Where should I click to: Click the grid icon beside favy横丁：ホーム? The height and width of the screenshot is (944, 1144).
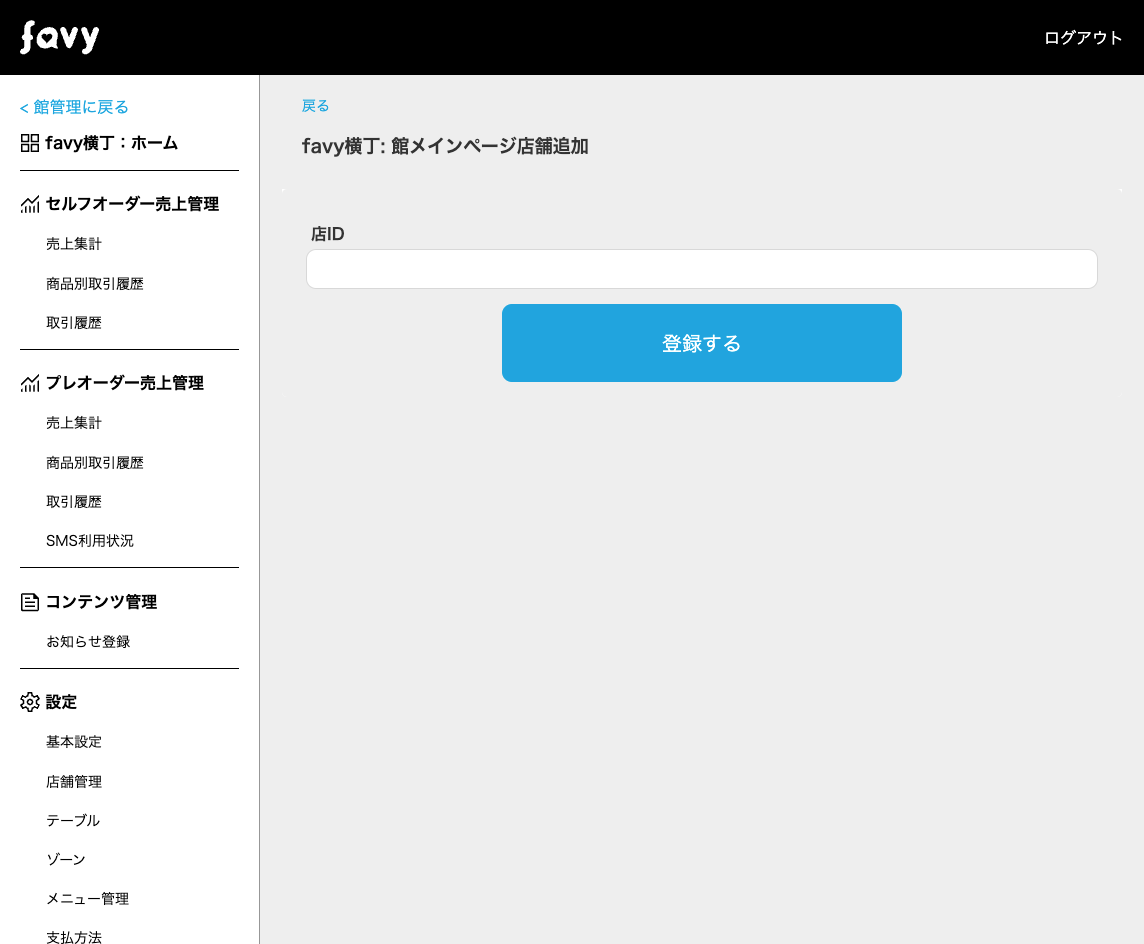tap(30, 143)
